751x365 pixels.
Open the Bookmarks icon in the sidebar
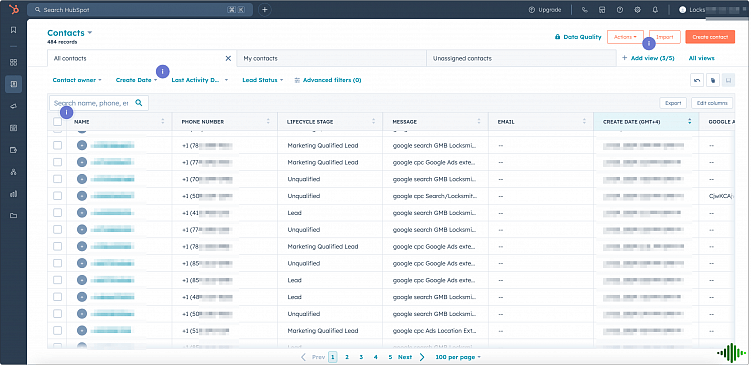coord(13,30)
